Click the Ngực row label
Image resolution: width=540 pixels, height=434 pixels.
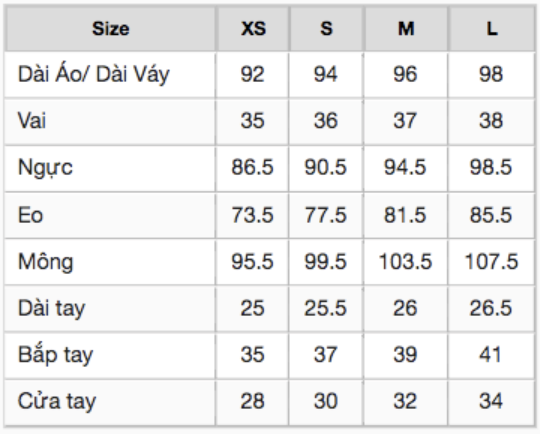point(45,168)
